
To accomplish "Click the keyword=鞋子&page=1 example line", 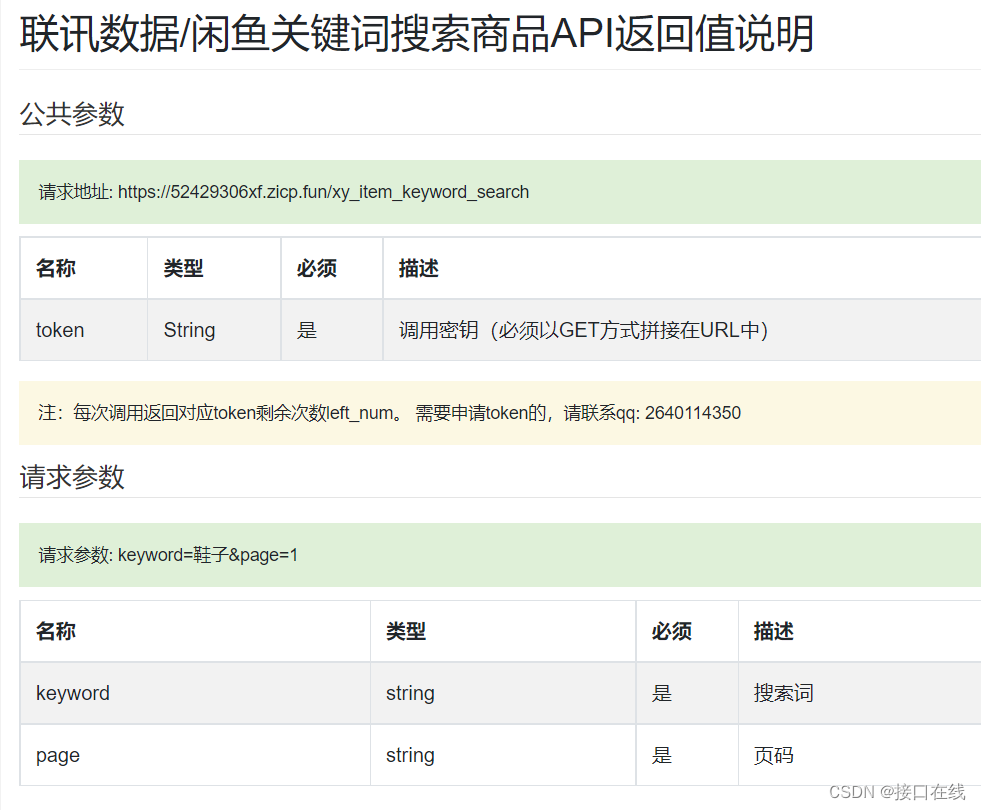I will [x=208, y=555].
